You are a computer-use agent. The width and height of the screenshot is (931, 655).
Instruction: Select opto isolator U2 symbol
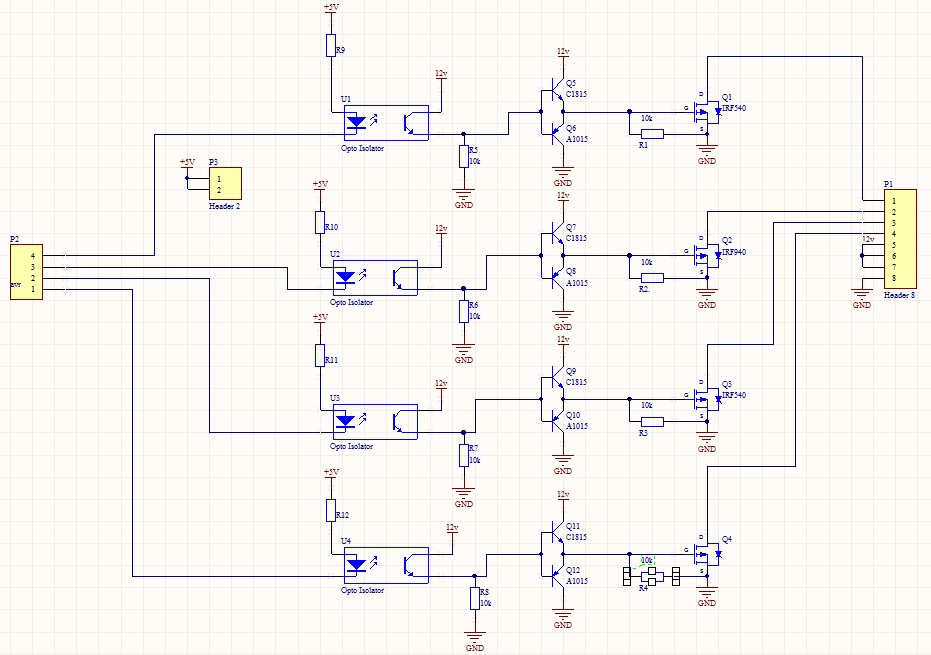tap(375, 277)
